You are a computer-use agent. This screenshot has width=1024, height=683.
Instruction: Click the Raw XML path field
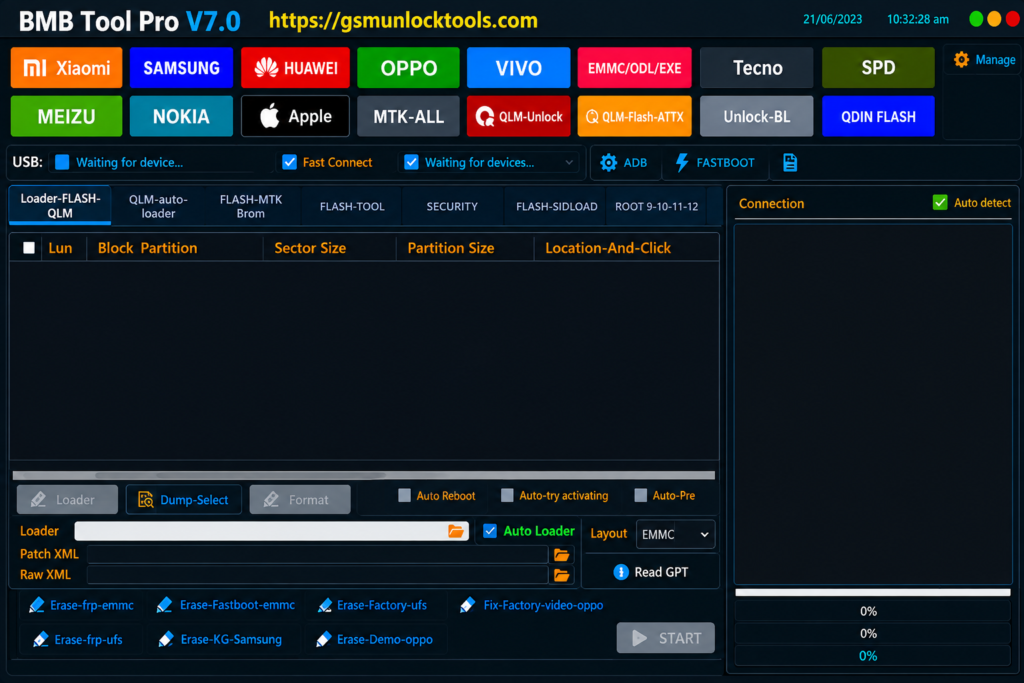click(317, 575)
